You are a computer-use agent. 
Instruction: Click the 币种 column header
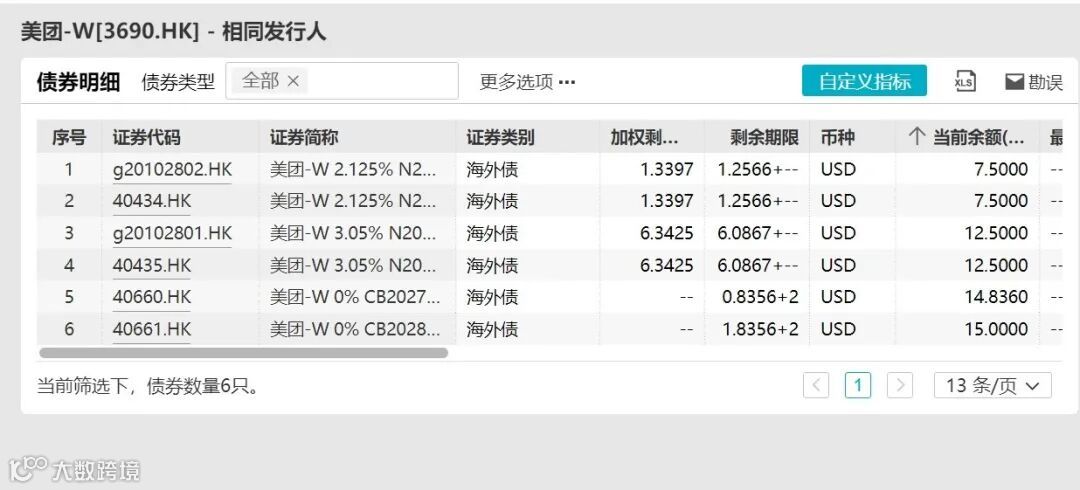click(x=852, y=137)
